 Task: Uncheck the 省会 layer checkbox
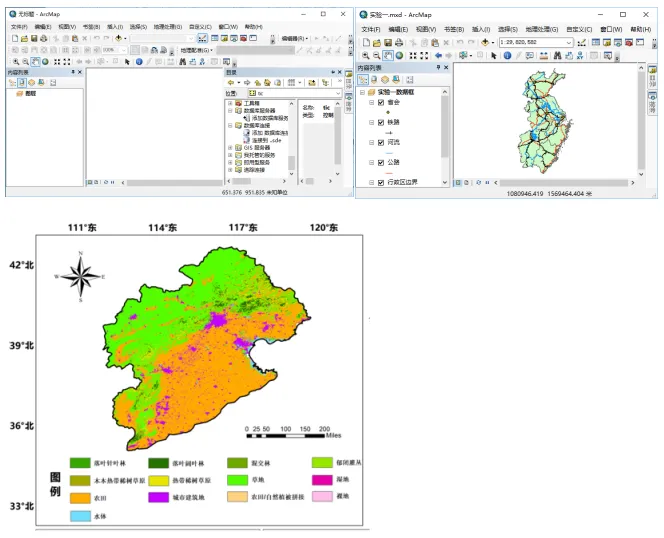(381, 103)
